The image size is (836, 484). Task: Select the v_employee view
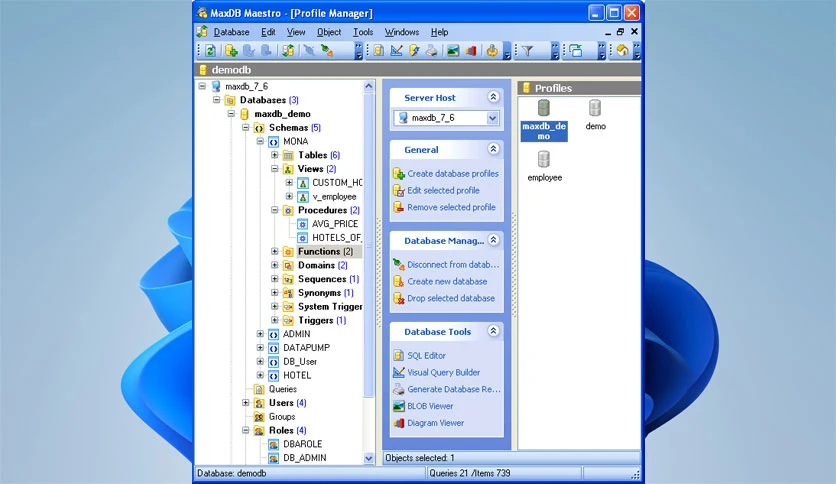tap(334, 197)
